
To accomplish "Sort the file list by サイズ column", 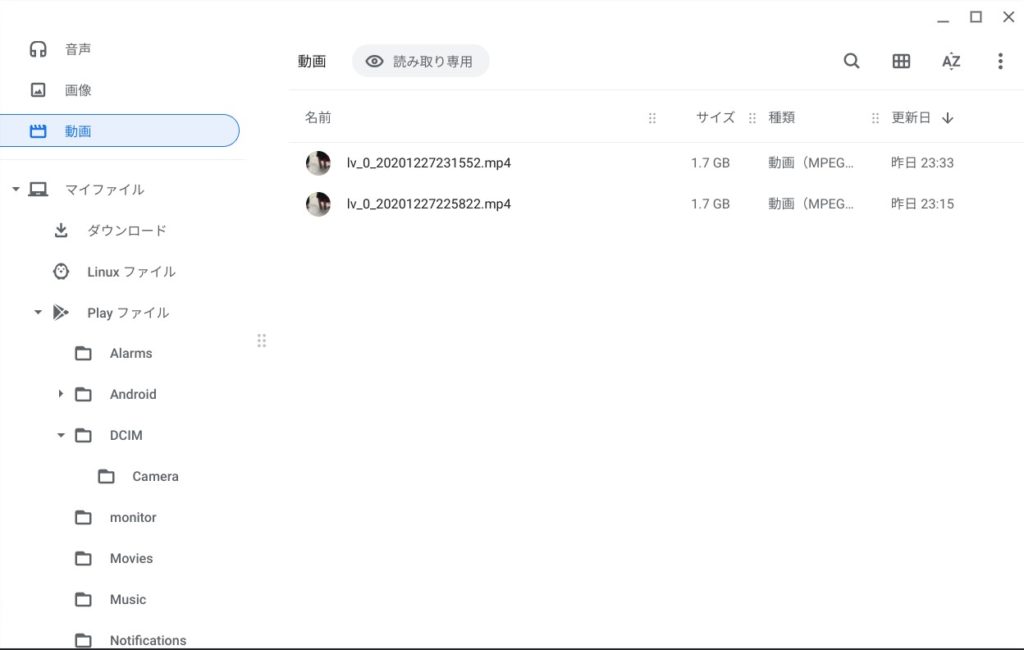I will tap(715, 118).
